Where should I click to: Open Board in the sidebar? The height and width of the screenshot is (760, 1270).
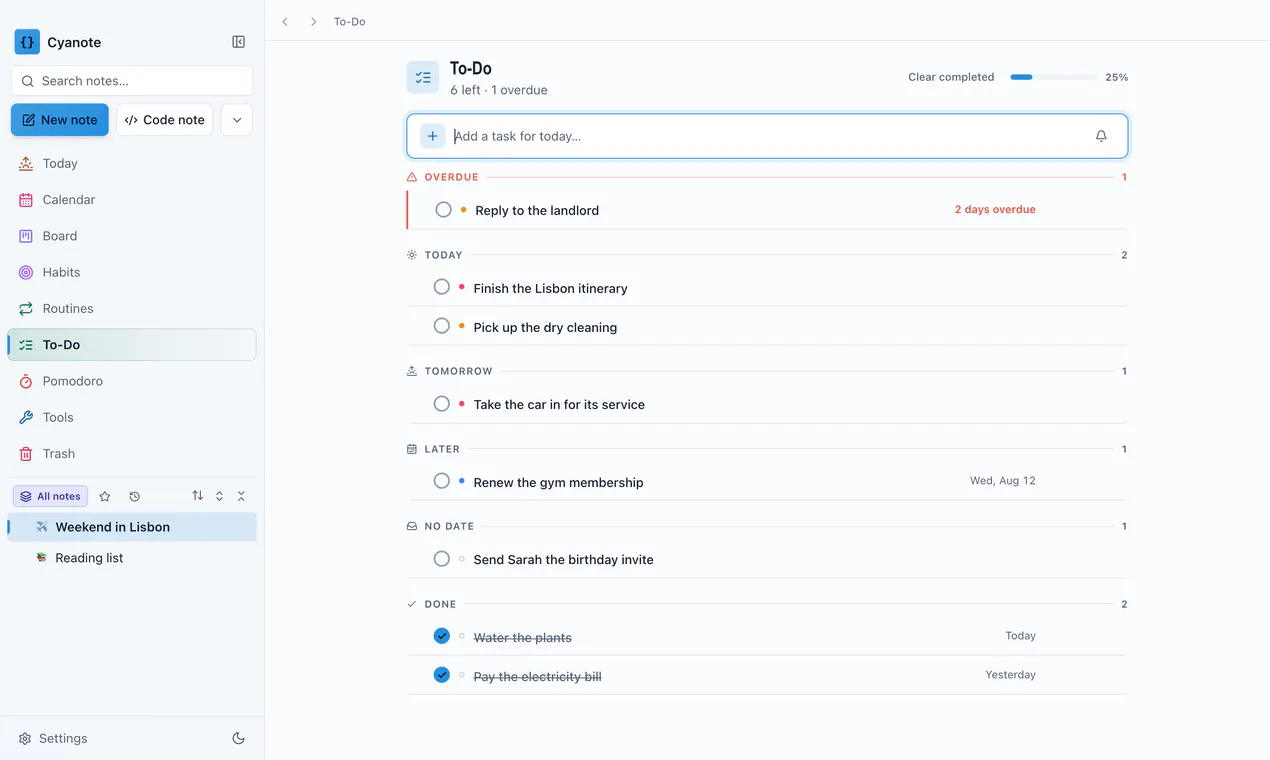pos(132,236)
